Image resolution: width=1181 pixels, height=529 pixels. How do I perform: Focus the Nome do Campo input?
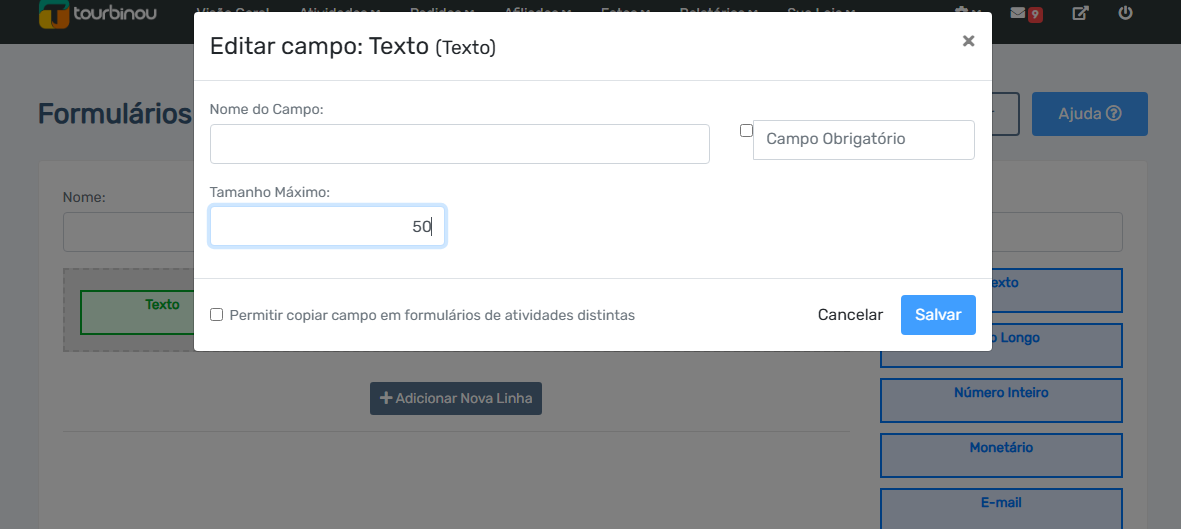pos(459,144)
